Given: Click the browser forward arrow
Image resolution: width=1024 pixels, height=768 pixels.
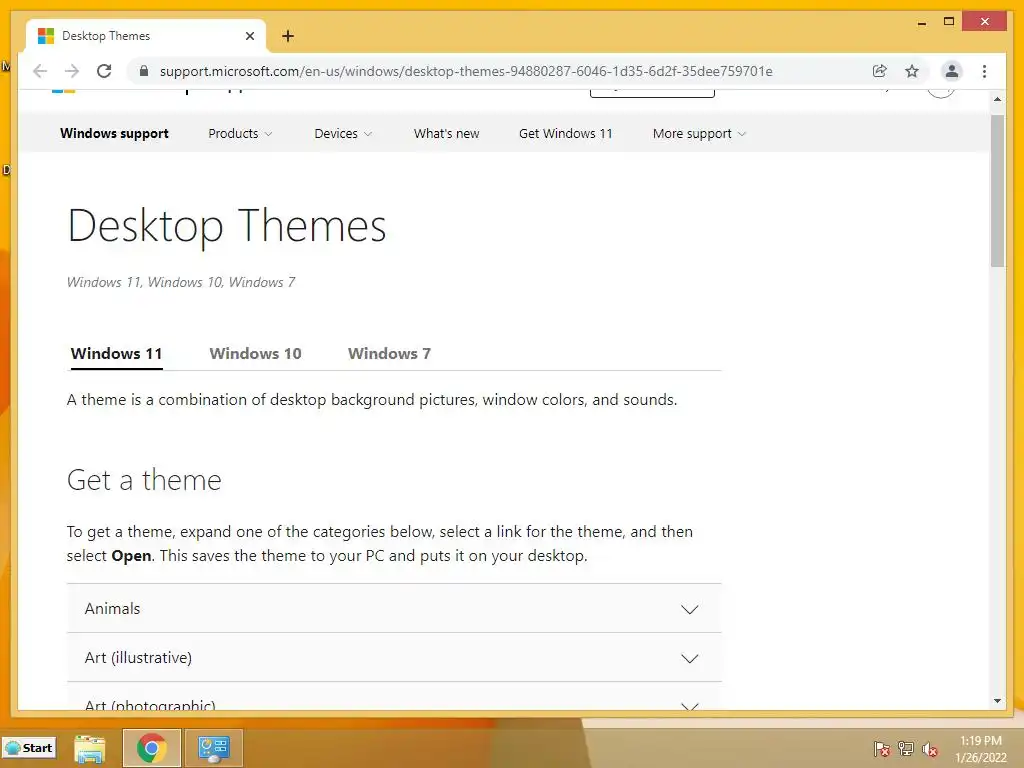Looking at the screenshot, I should [x=72, y=71].
